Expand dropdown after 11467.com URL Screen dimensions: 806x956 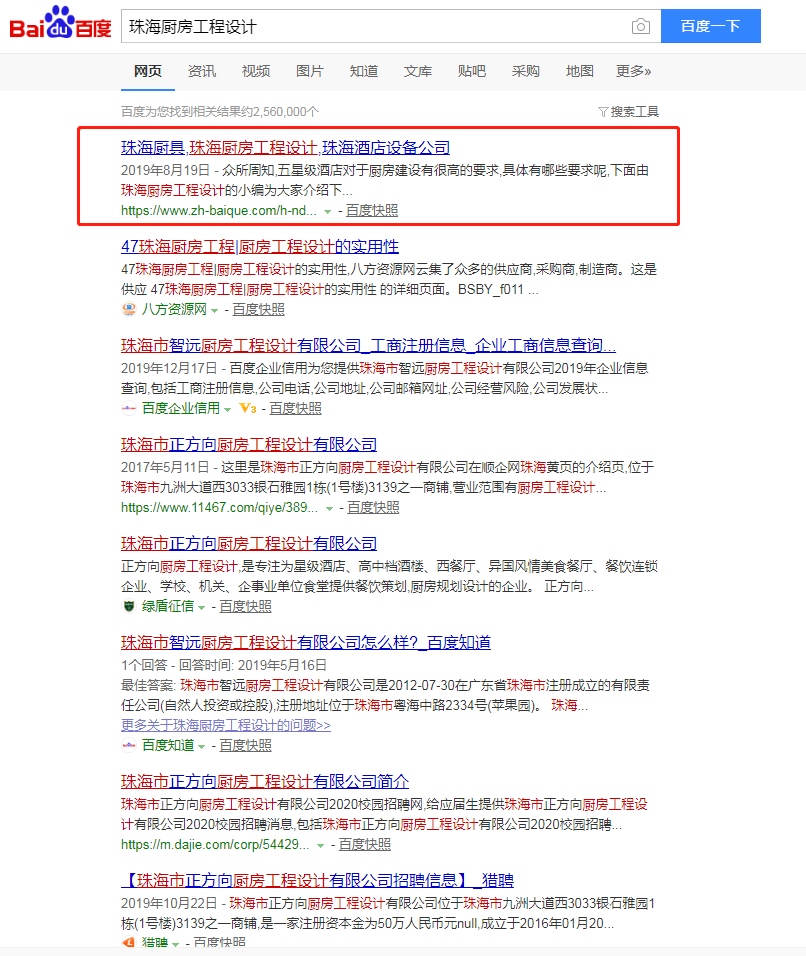click(x=329, y=508)
